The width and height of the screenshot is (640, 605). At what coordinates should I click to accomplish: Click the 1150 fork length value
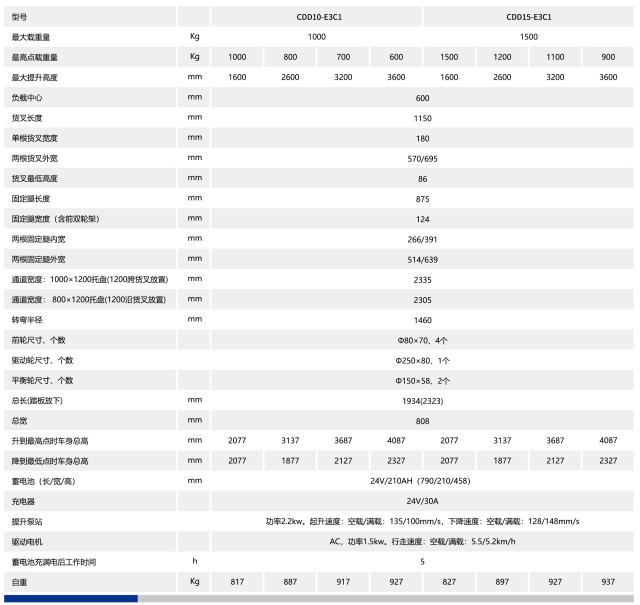[422, 118]
